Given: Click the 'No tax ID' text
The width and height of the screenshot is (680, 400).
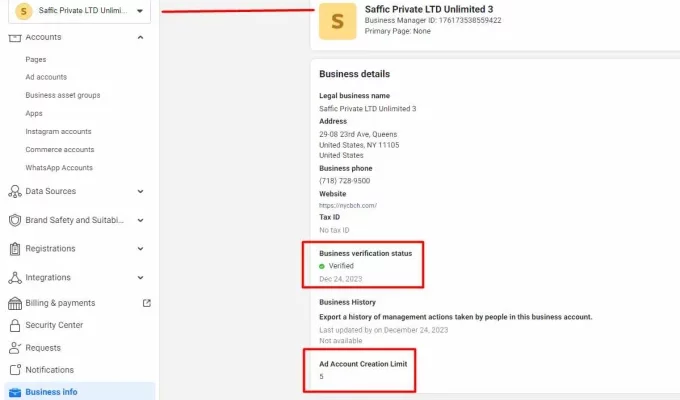Looking at the screenshot, I should point(334,230).
